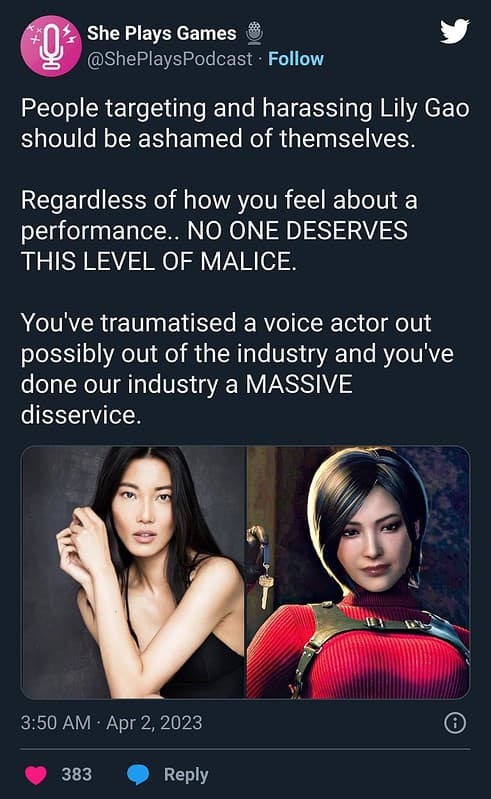Viewport: 491px width, 799px height.
Task: Click the microphone badge beside the display name
Action: point(255,33)
